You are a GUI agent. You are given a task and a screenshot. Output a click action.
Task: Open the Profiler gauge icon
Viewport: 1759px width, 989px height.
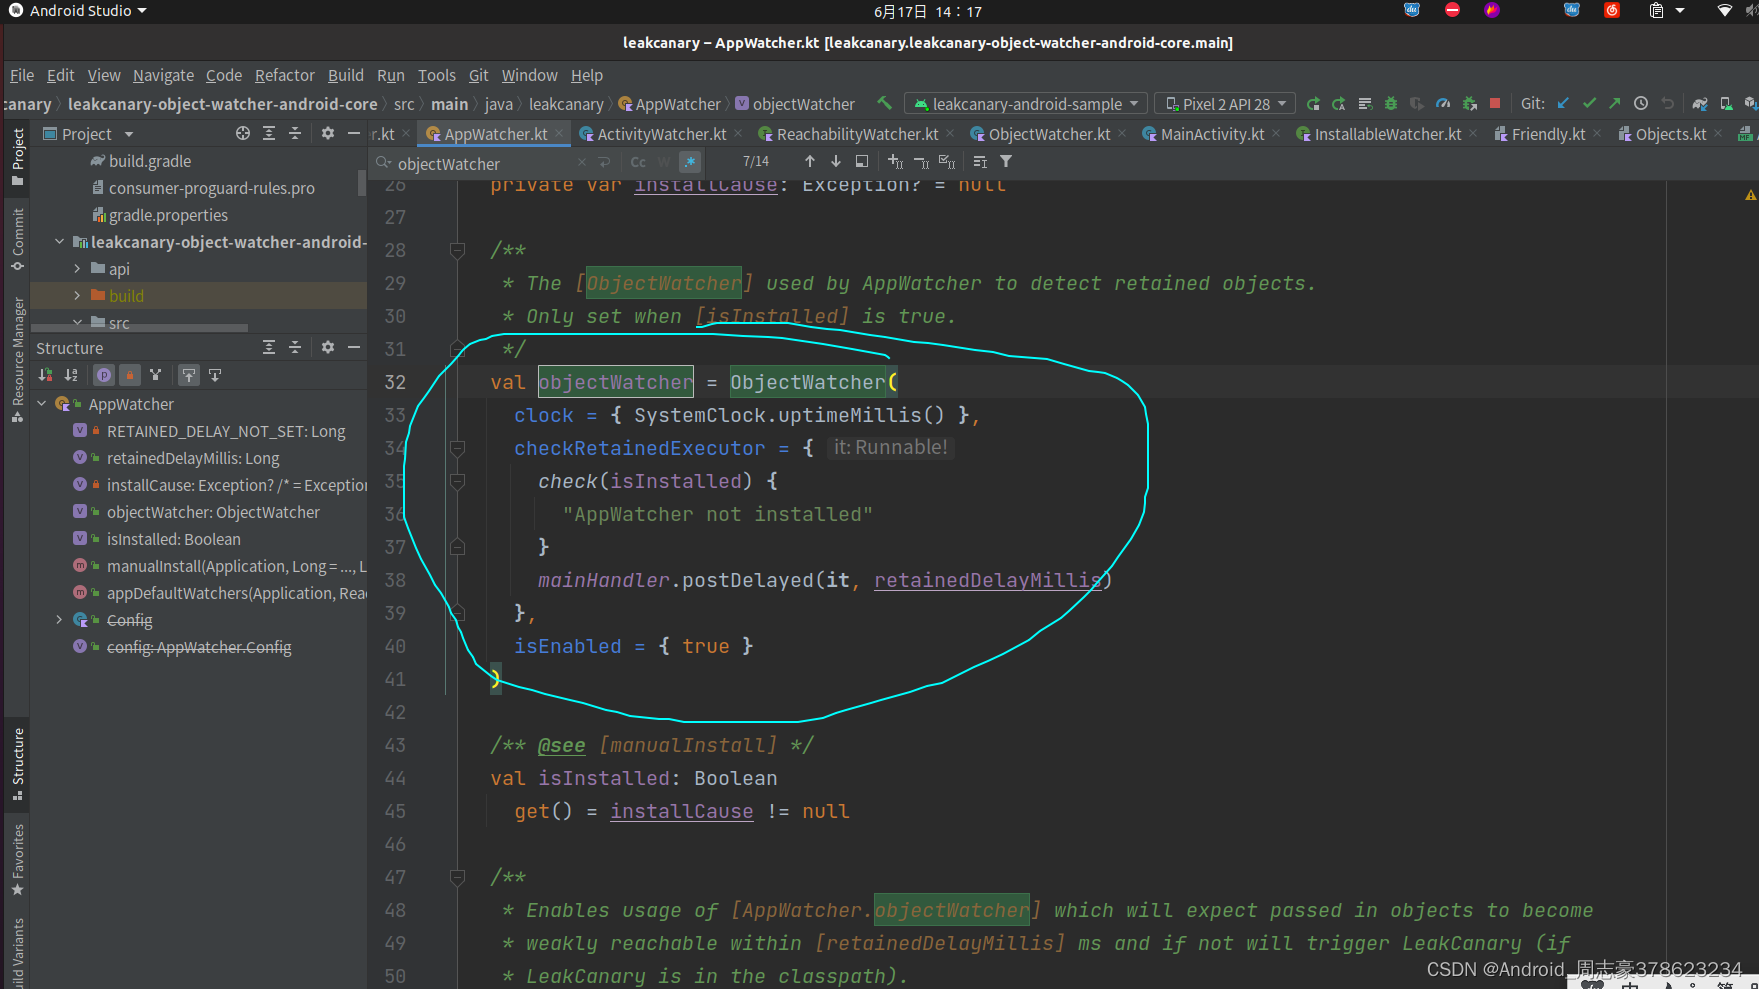[1443, 103]
